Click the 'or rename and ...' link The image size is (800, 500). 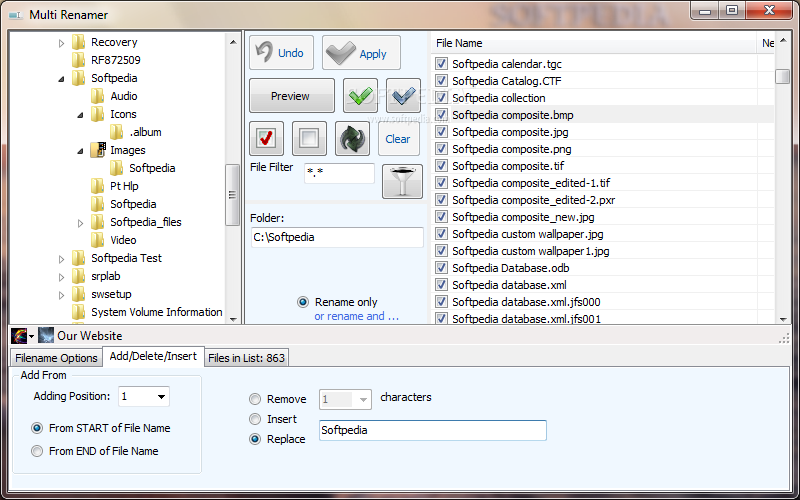point(356,316)
